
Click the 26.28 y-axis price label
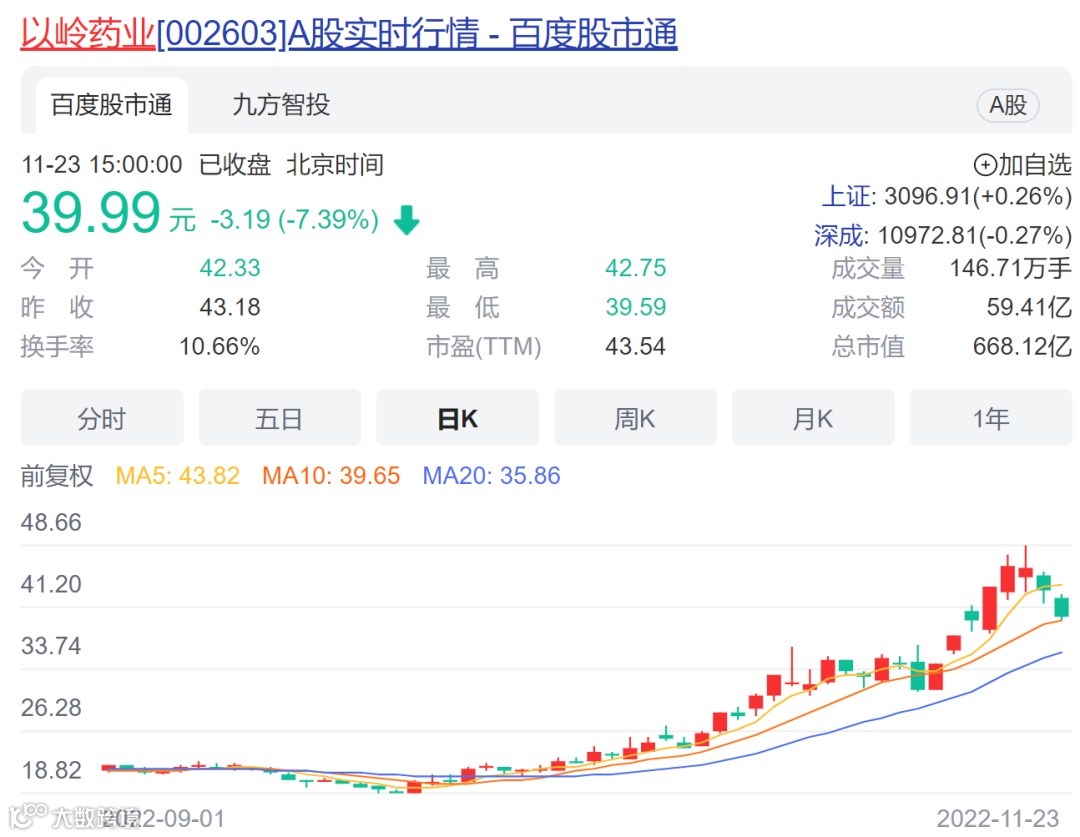(51, 708)
